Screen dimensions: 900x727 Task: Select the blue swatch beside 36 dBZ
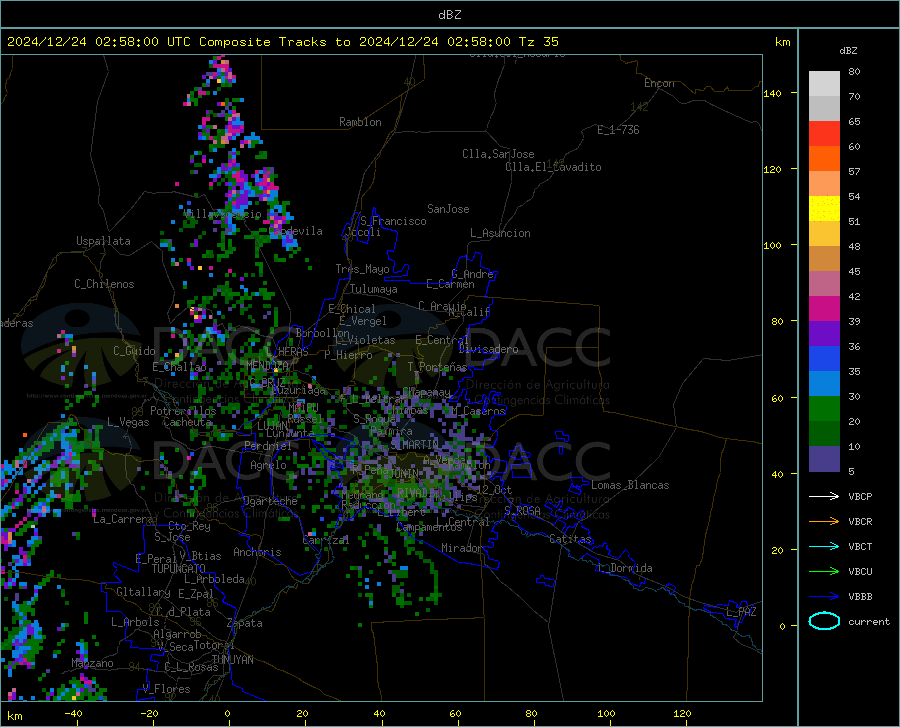pos(824,359)
